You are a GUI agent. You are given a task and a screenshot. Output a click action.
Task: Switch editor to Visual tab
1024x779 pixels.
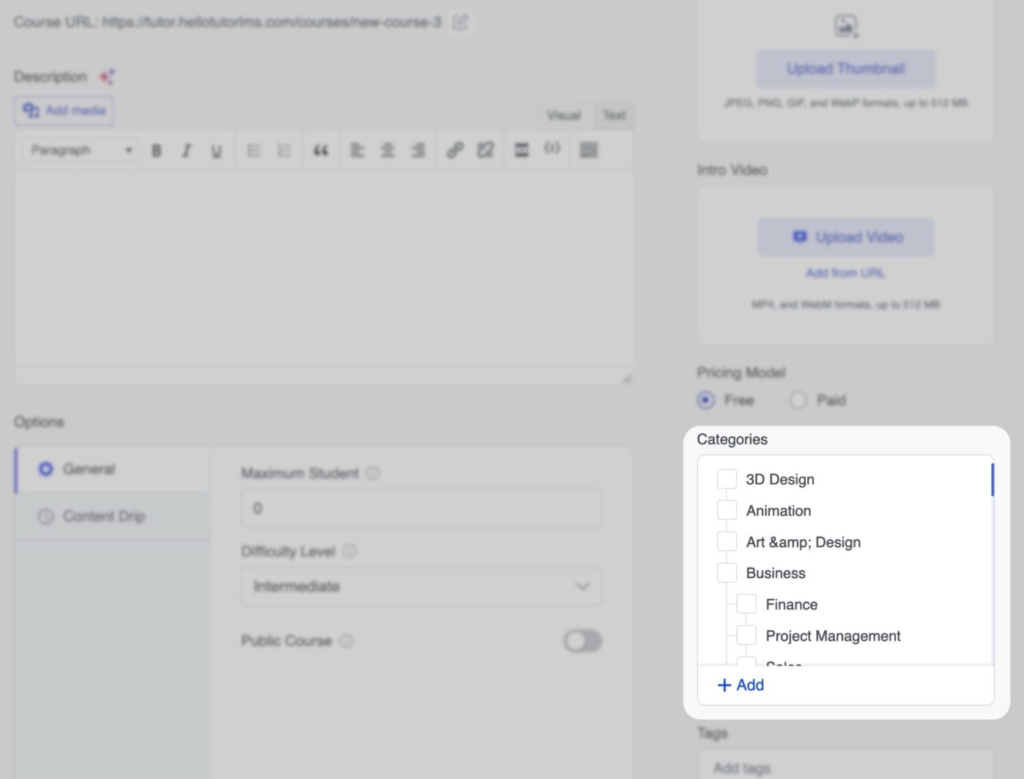[563, 115]
